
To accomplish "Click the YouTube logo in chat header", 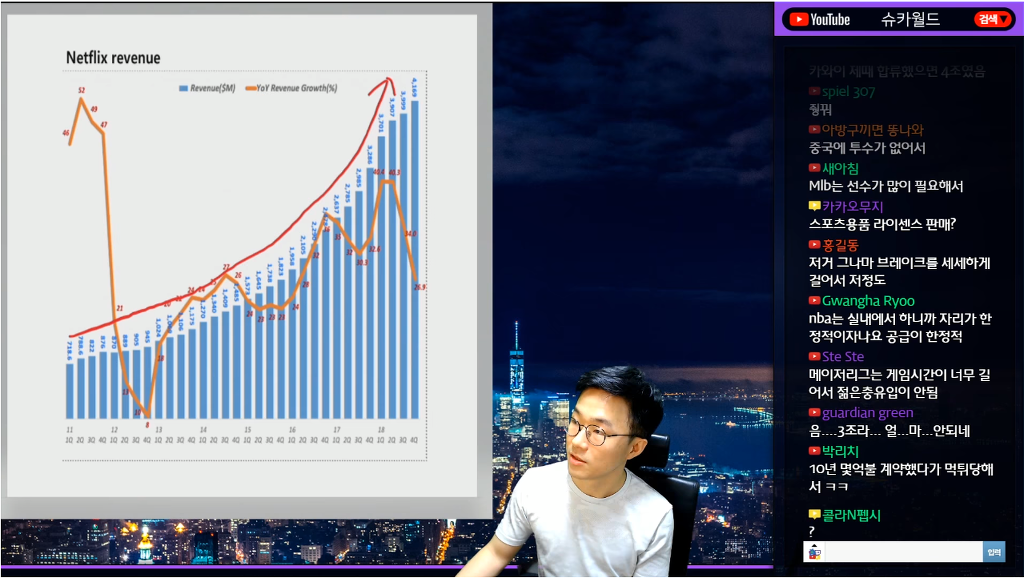I will 820,20.
